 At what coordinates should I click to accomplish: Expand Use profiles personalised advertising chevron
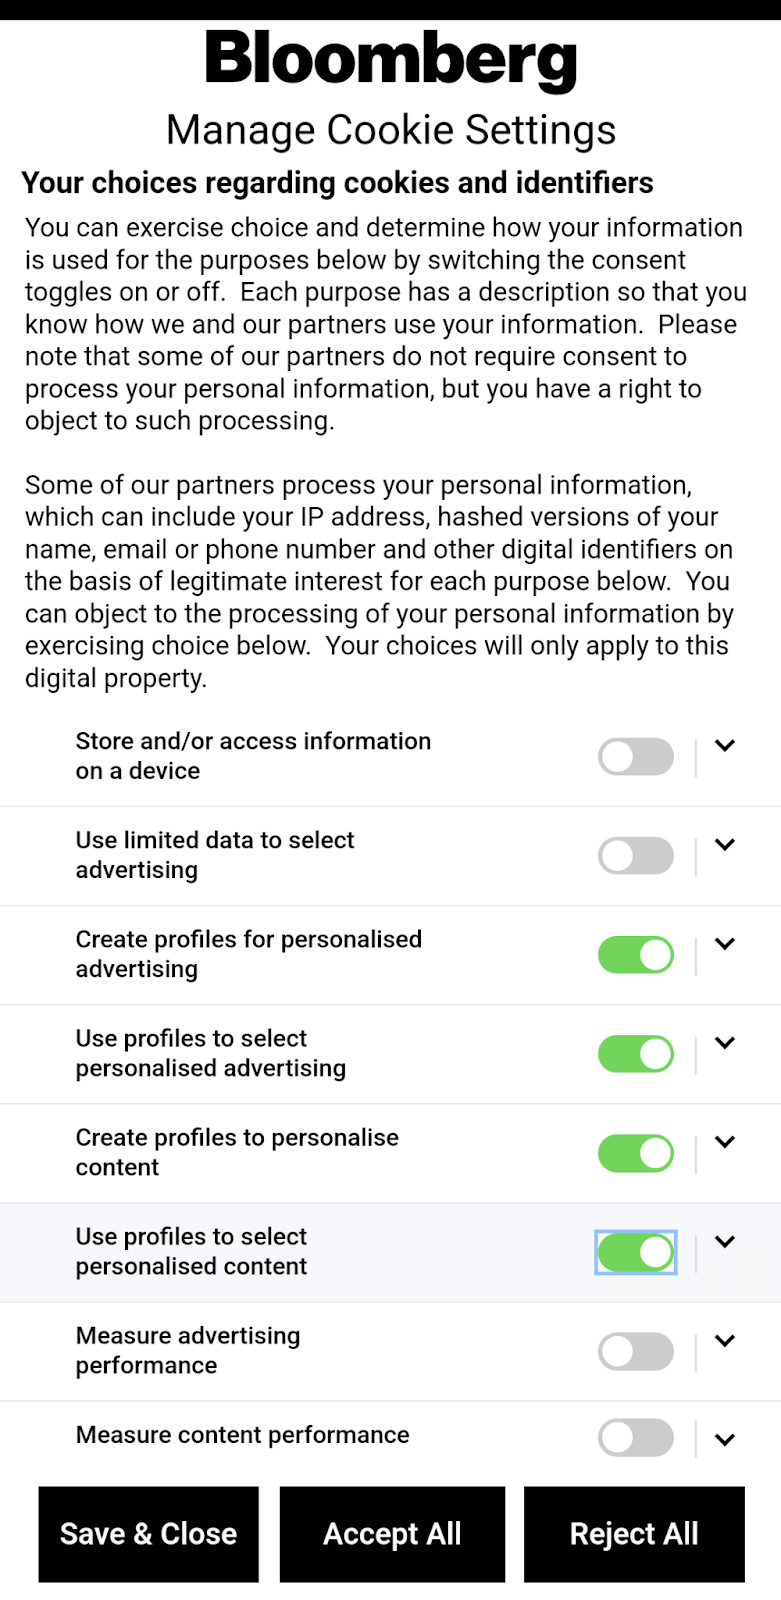[725, 1042]
